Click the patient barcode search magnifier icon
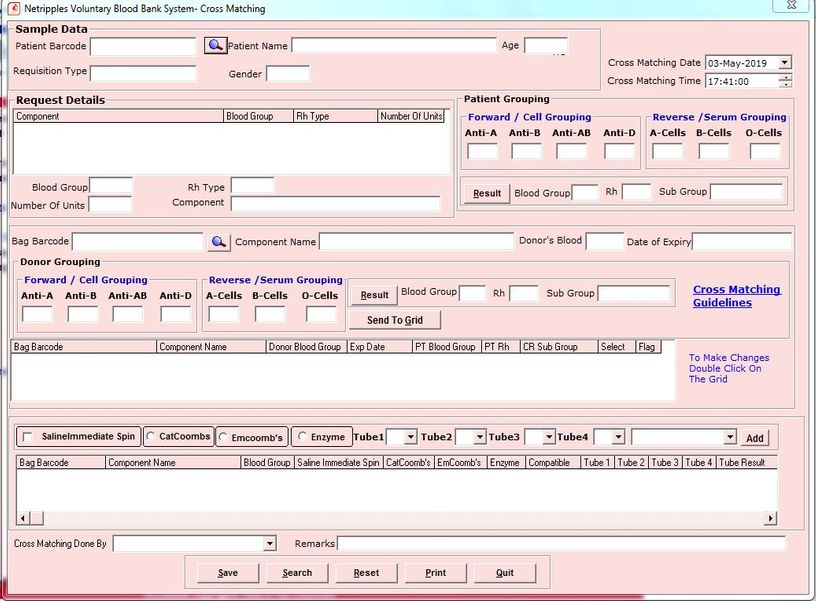 coord(215,46)
